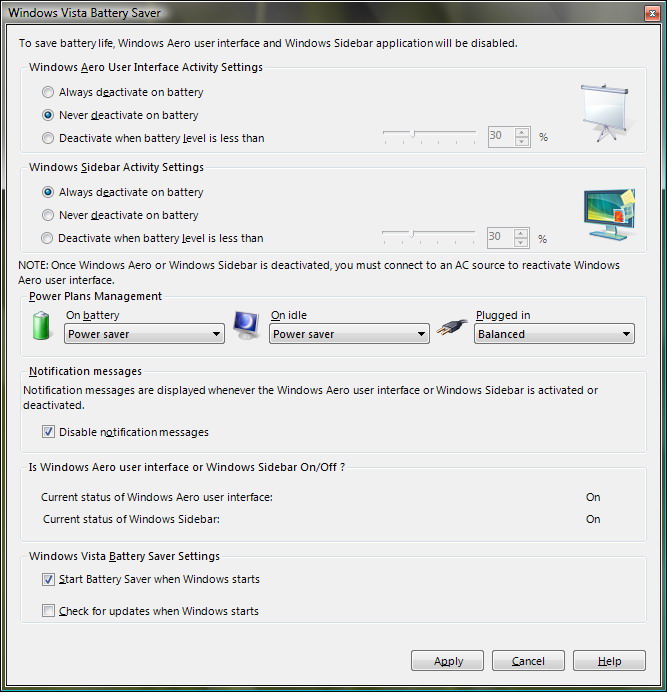This screenshot has height=692, width=667.
Task: Decrease Aero battery percent with down arrow
Action: click(x=522, y=142)
